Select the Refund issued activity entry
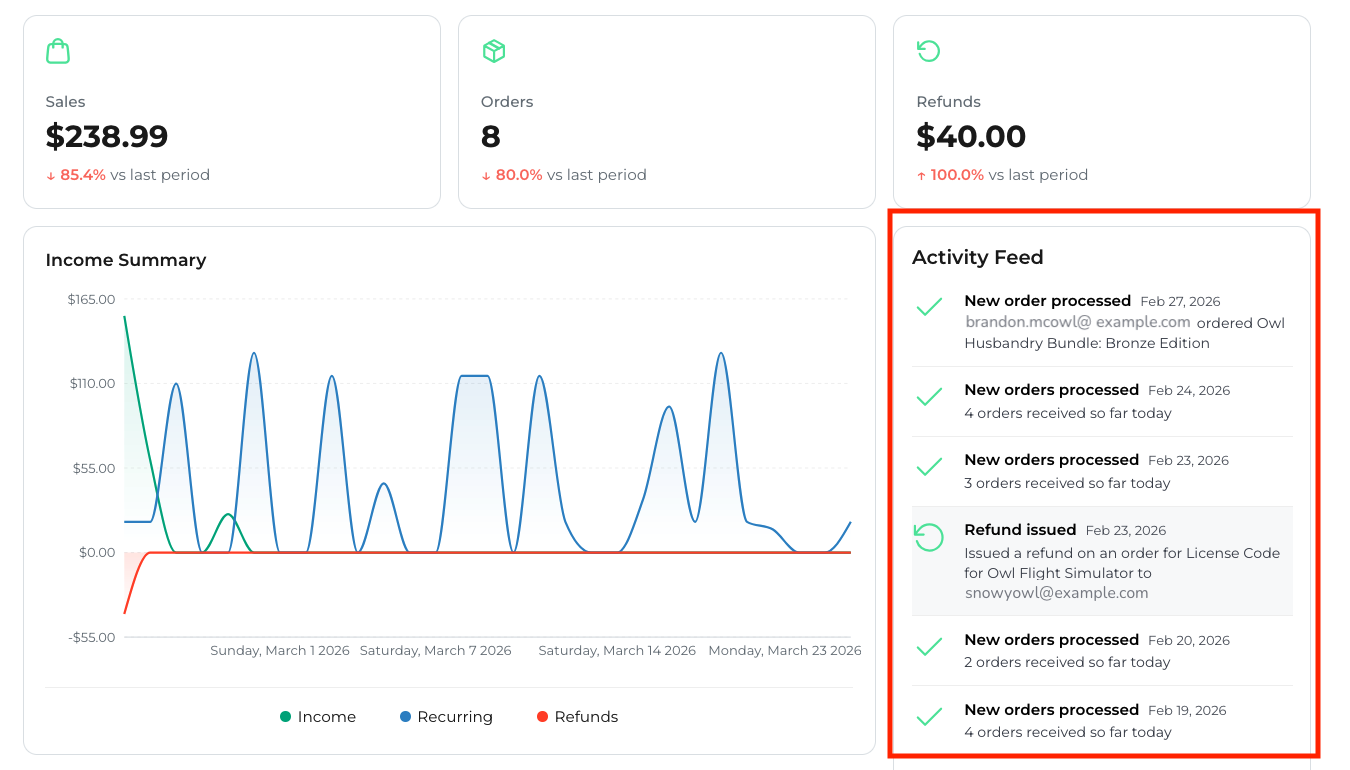 (x=1102, y=560)
